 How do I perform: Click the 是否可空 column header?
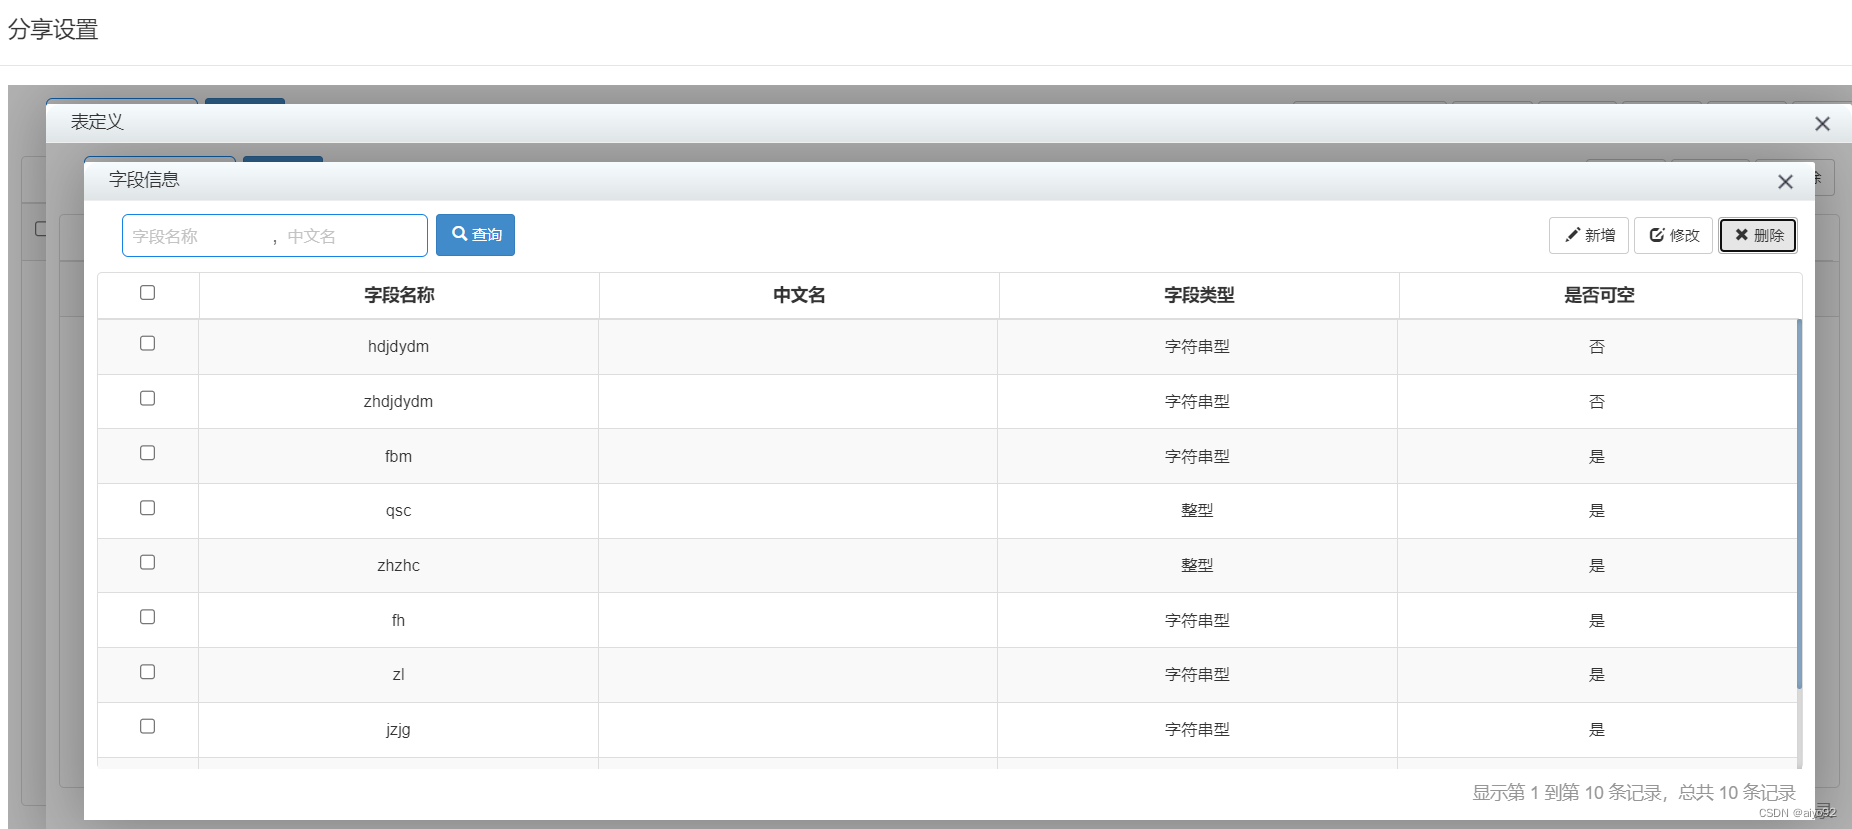click(1599, 295)
